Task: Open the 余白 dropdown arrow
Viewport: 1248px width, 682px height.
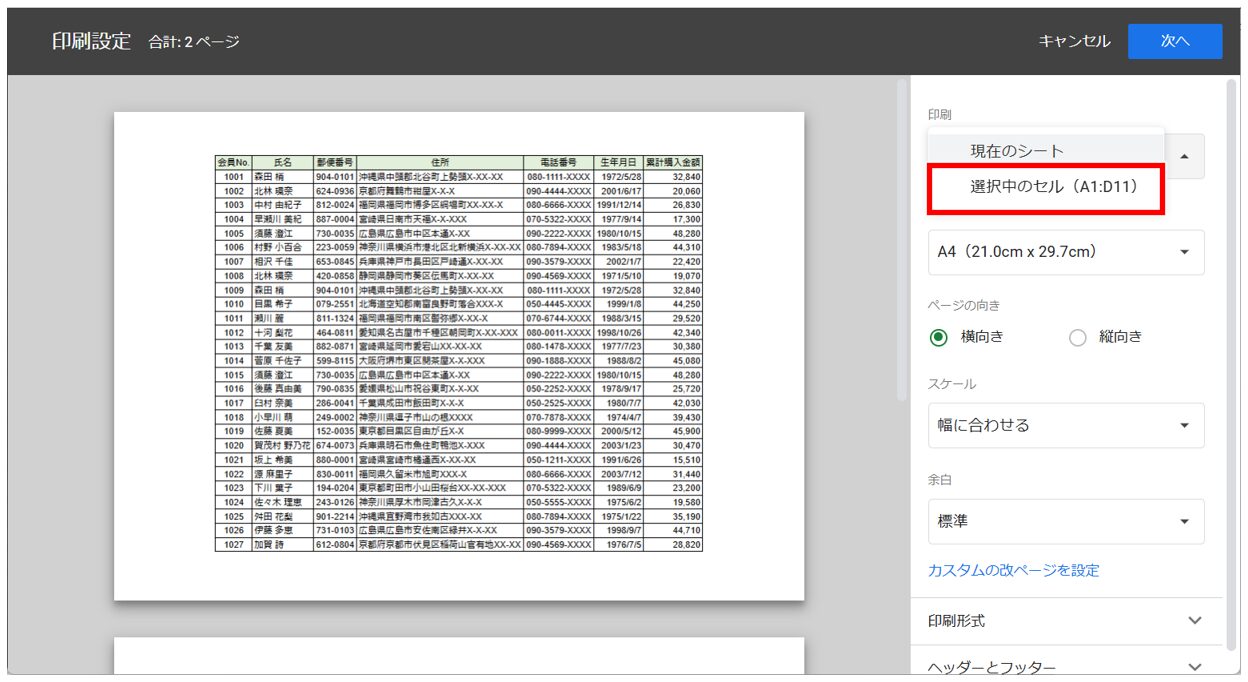Action: (1186, 520)
